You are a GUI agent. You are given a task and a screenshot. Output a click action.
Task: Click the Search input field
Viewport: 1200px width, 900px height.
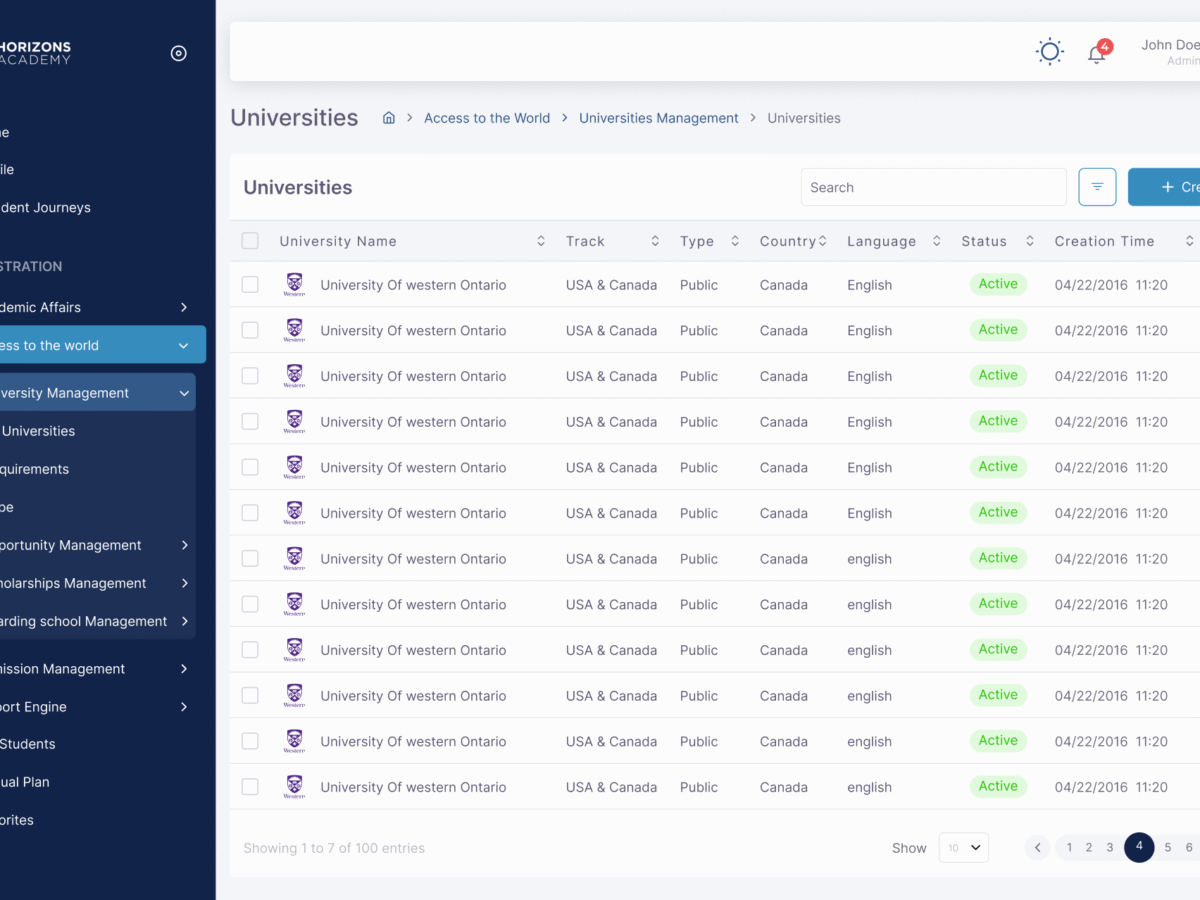[934, 187]
